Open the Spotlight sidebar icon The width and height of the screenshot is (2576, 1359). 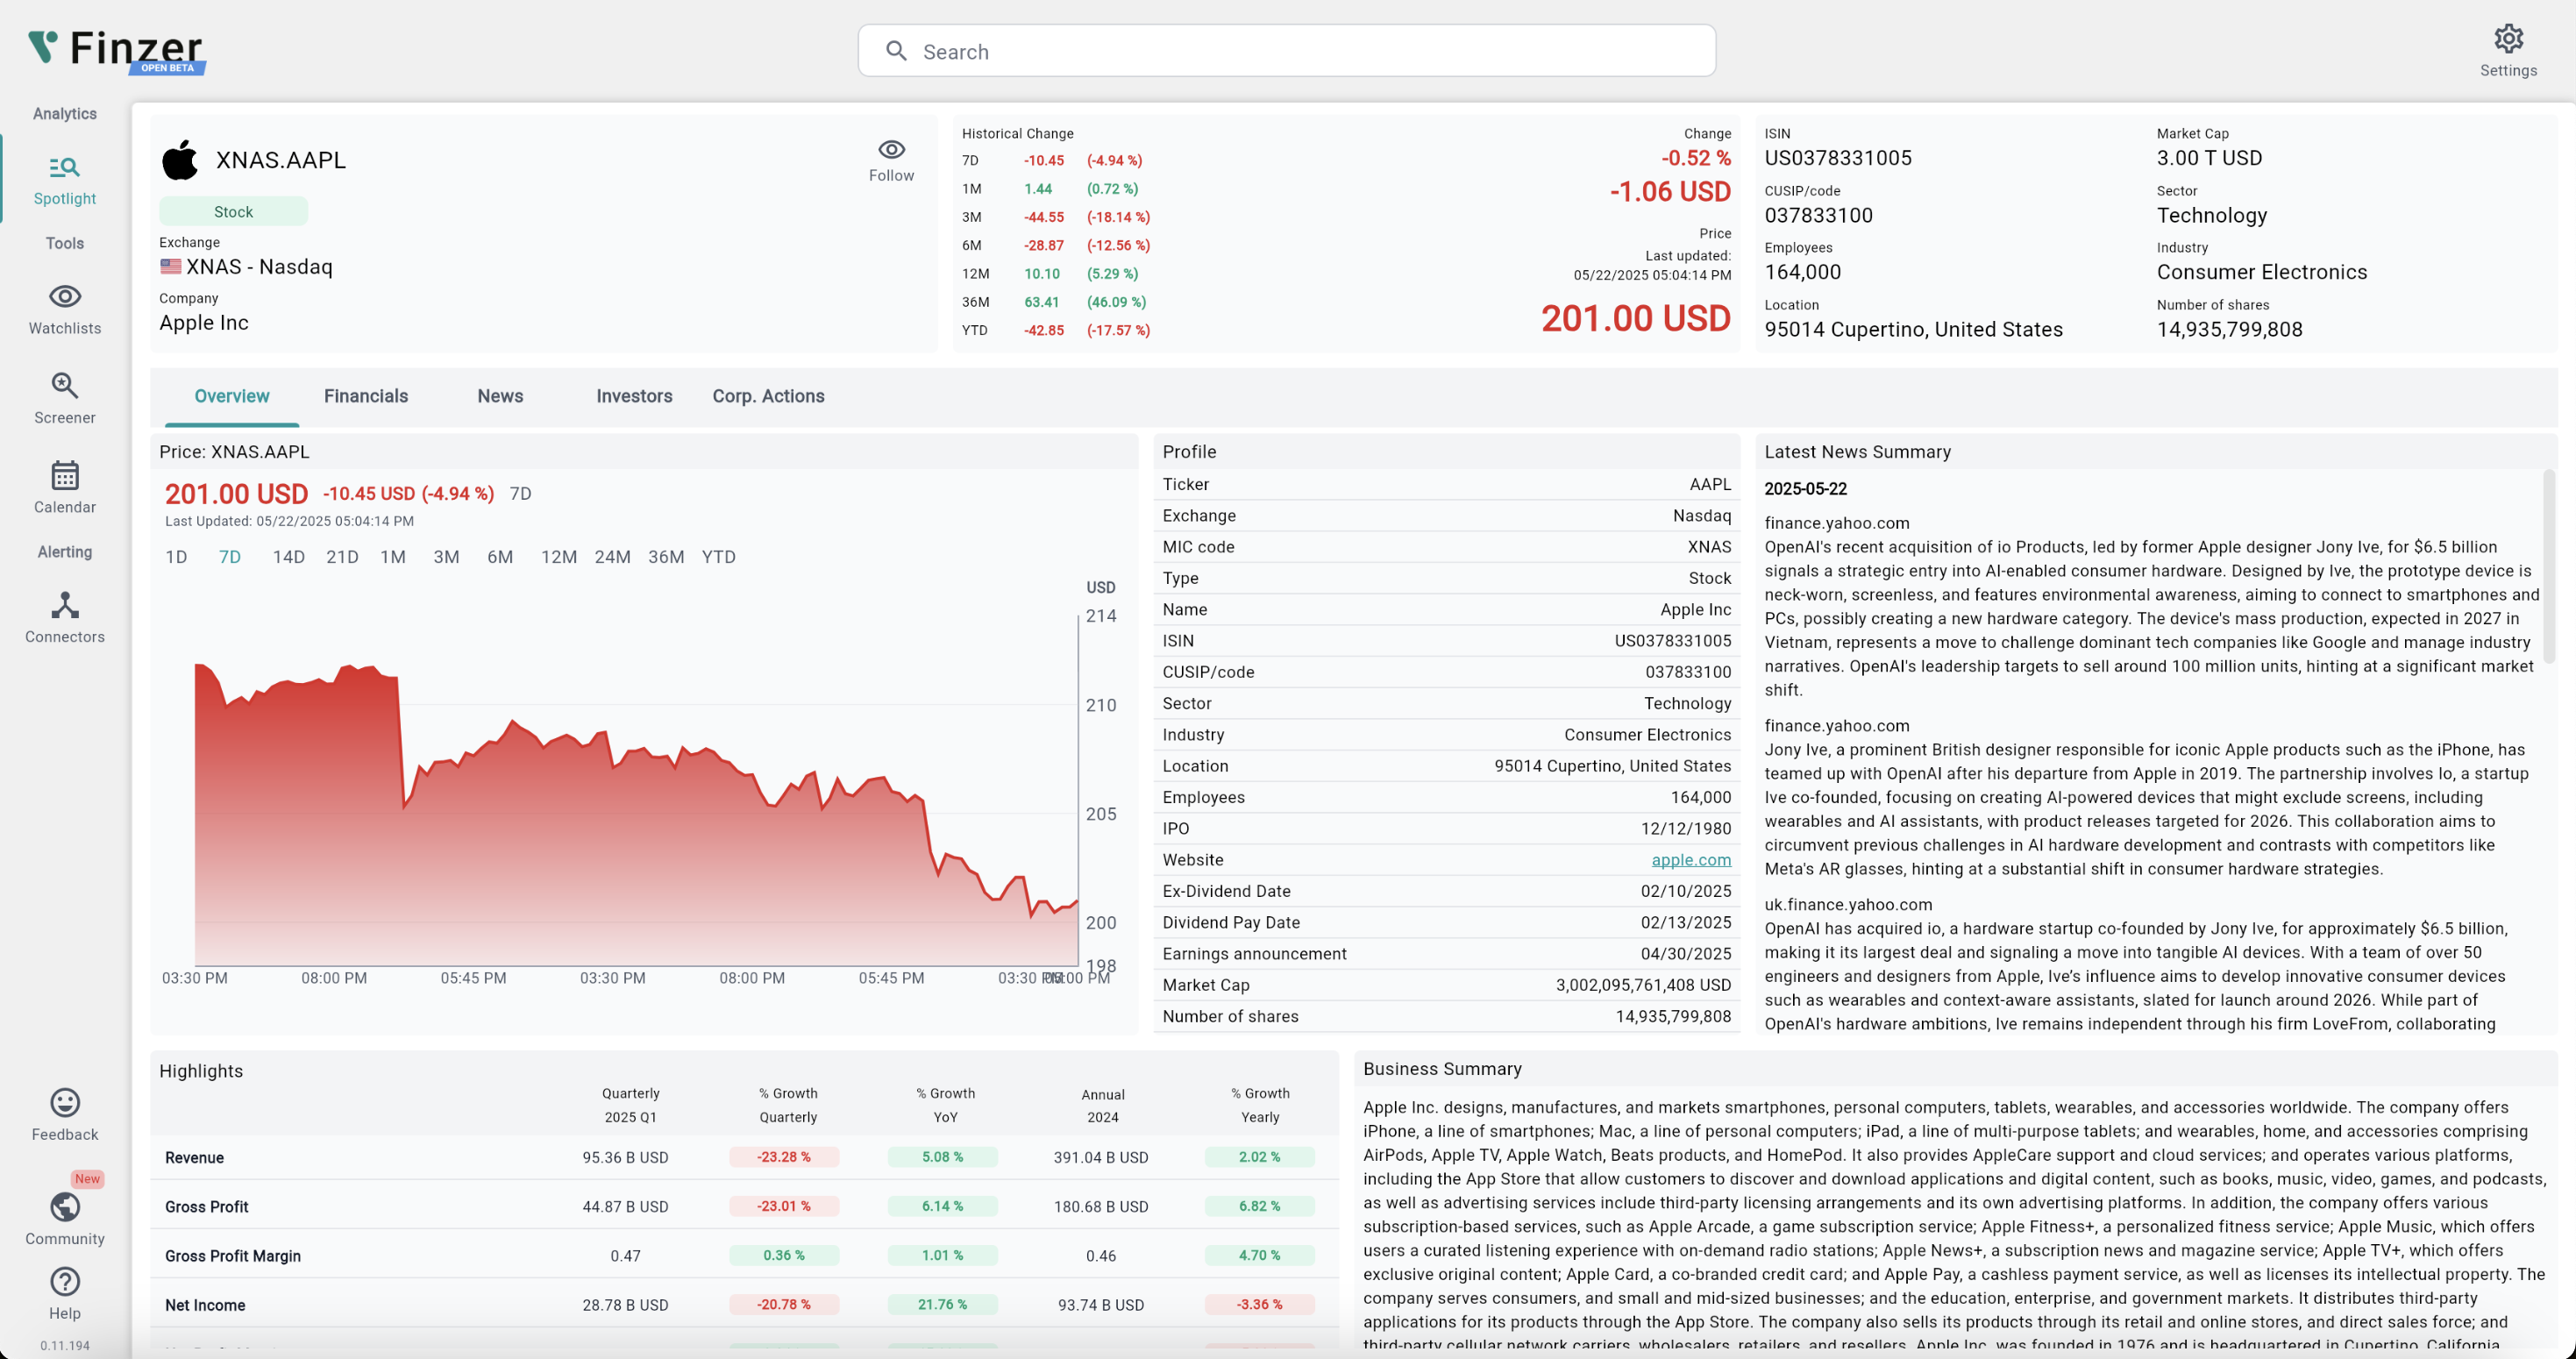point(64,167)
